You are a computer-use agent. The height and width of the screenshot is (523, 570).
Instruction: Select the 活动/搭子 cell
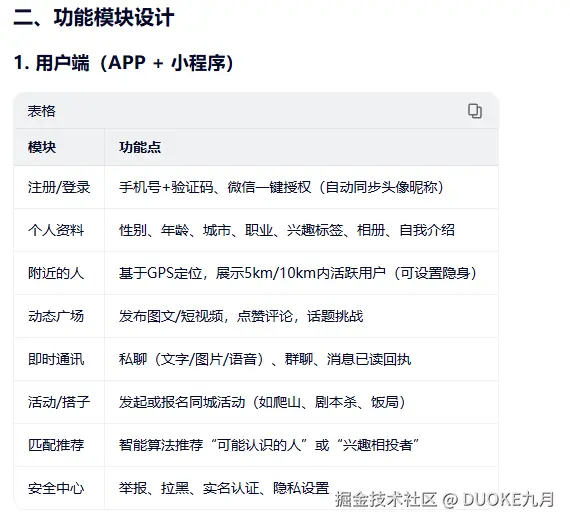(x=59, y=402)
